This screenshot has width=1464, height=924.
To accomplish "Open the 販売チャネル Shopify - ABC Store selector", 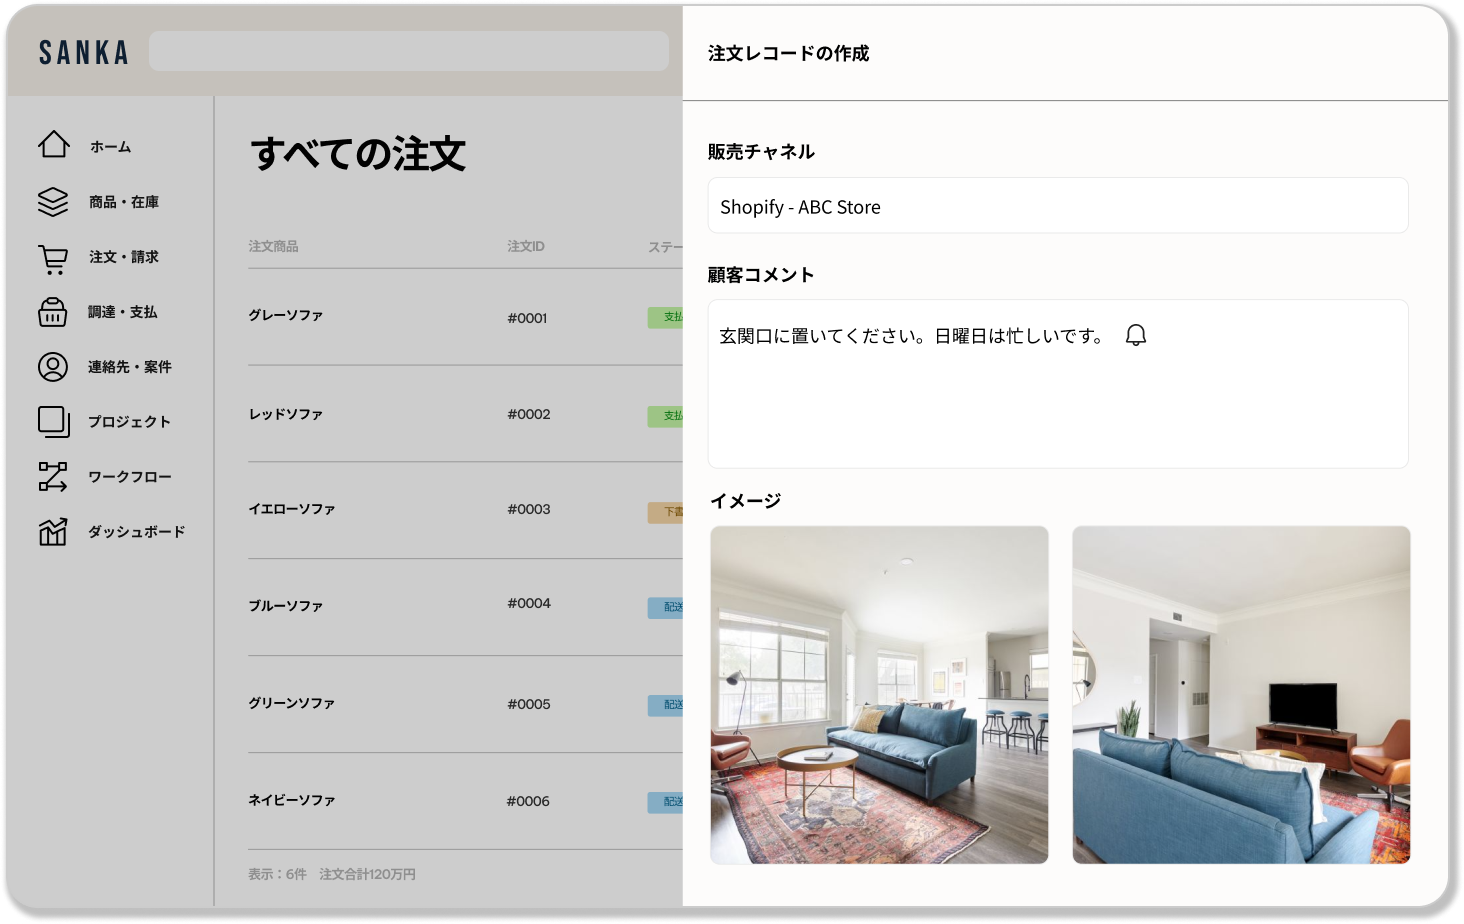I will (x=1057, y=206).
